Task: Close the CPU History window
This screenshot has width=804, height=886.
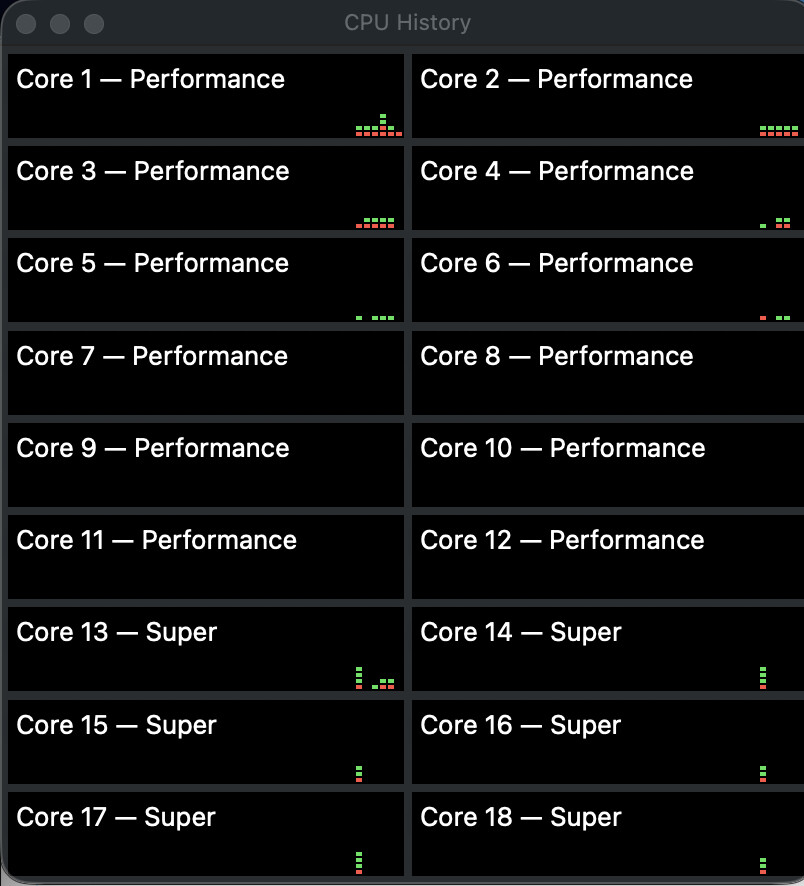Action: pyautogui.click(x=26, y=24)
